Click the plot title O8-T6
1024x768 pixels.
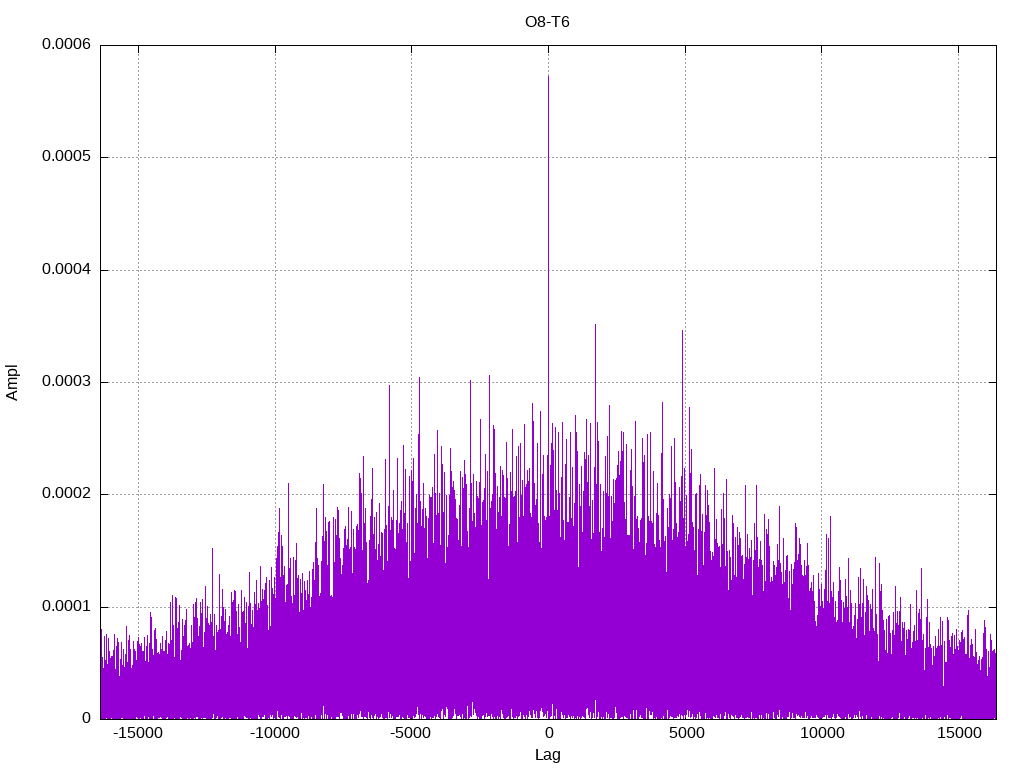(x=547, y=22)
